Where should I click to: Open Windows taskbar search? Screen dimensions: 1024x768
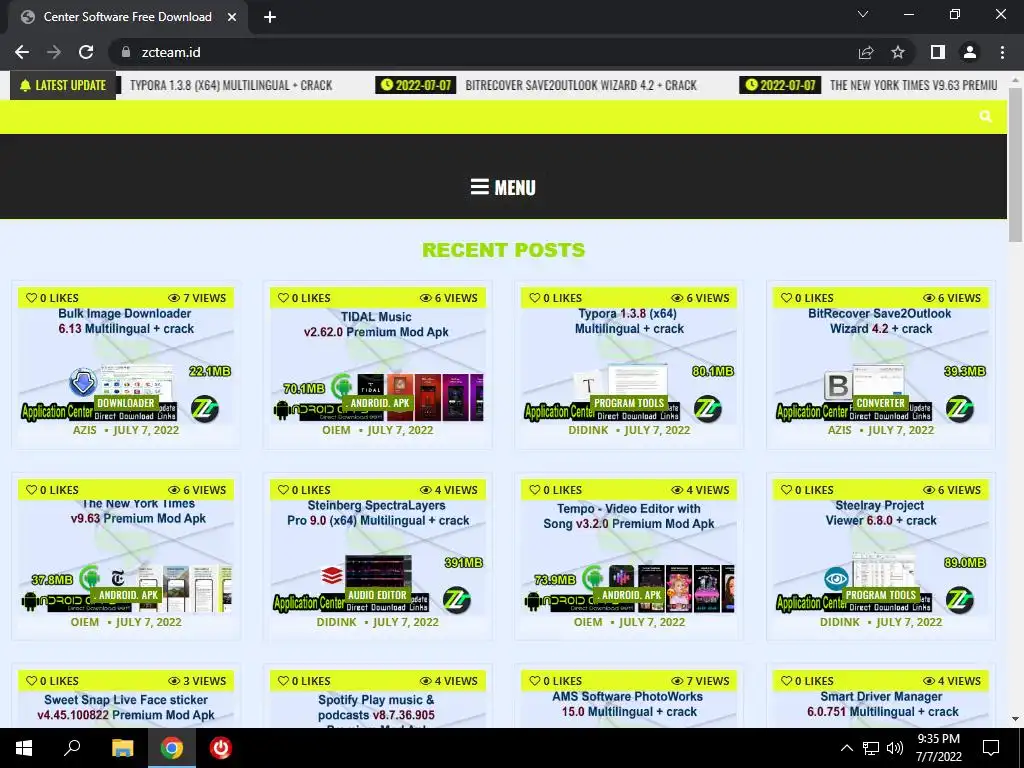[x=72, y=748]
